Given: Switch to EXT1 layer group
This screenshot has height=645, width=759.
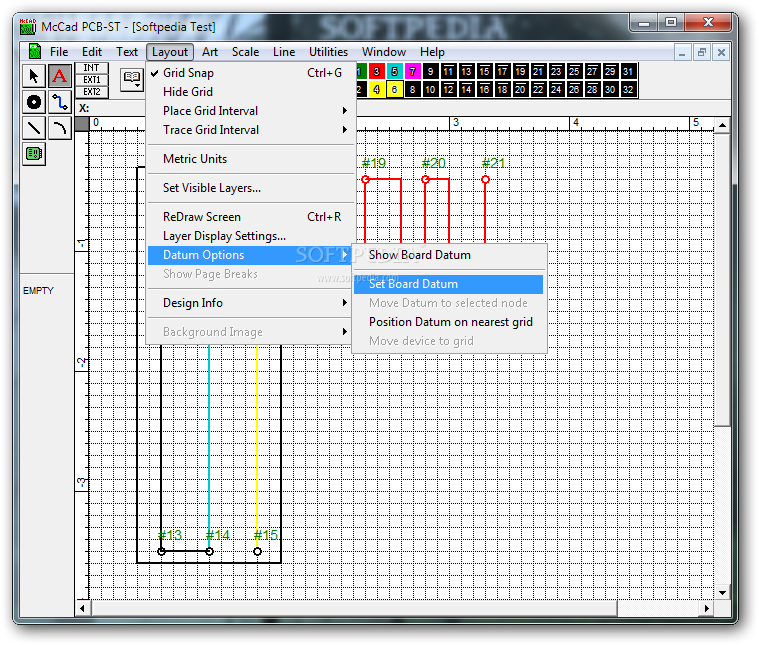Looking at the screenshot, I should [91, 80].
